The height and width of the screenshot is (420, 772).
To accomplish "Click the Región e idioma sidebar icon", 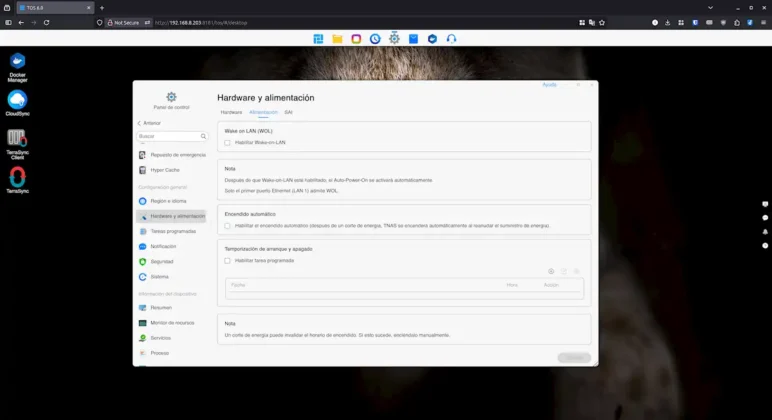I will 142,201.
